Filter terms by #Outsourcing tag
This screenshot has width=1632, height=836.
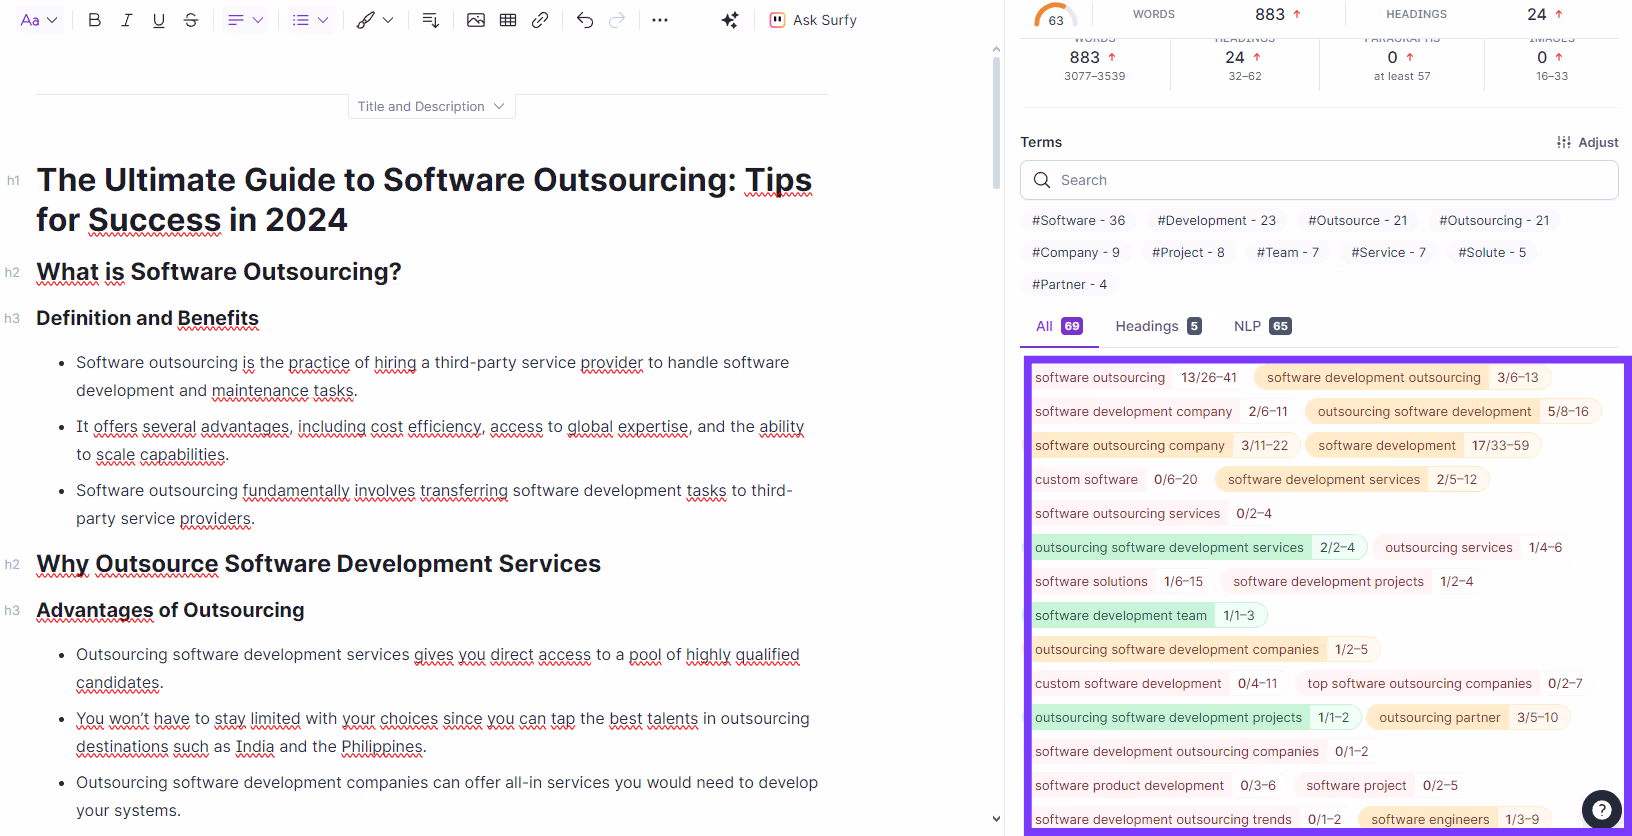coord(1494,221)
